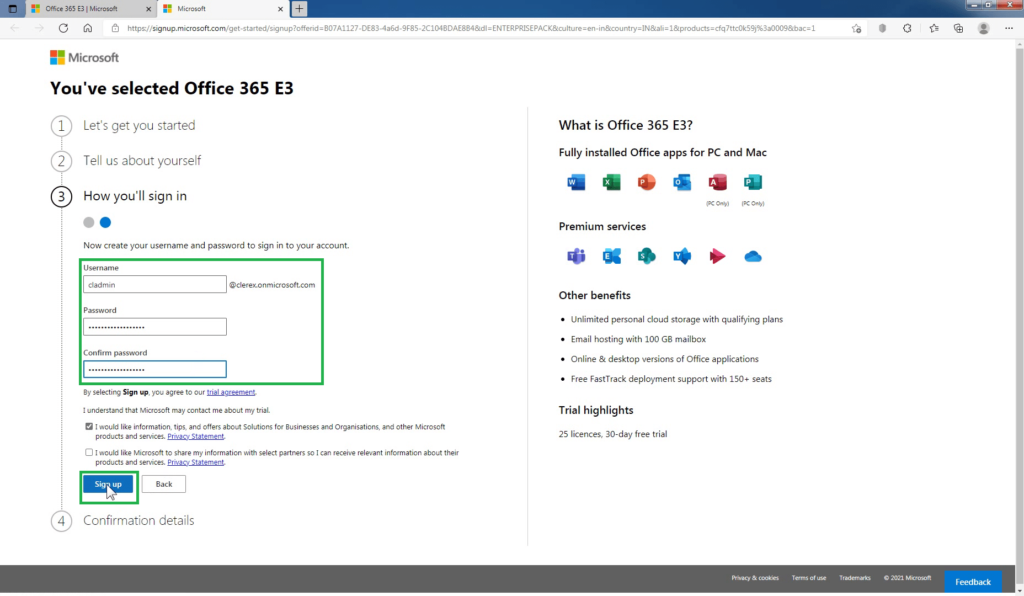Click the Word app icon
Viewport: 1024px width, 596px height.
[576, 182]
